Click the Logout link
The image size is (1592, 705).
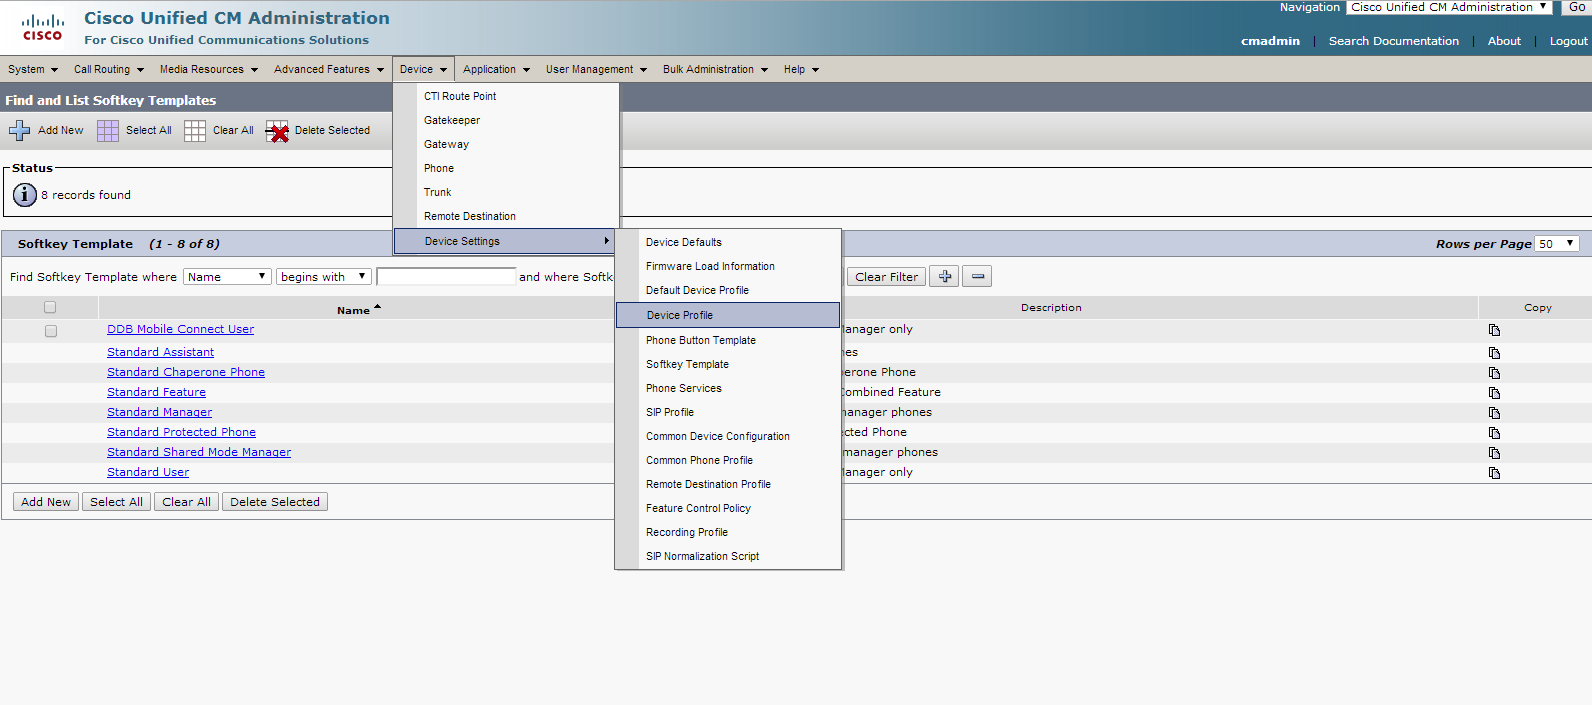(1568, 41)
